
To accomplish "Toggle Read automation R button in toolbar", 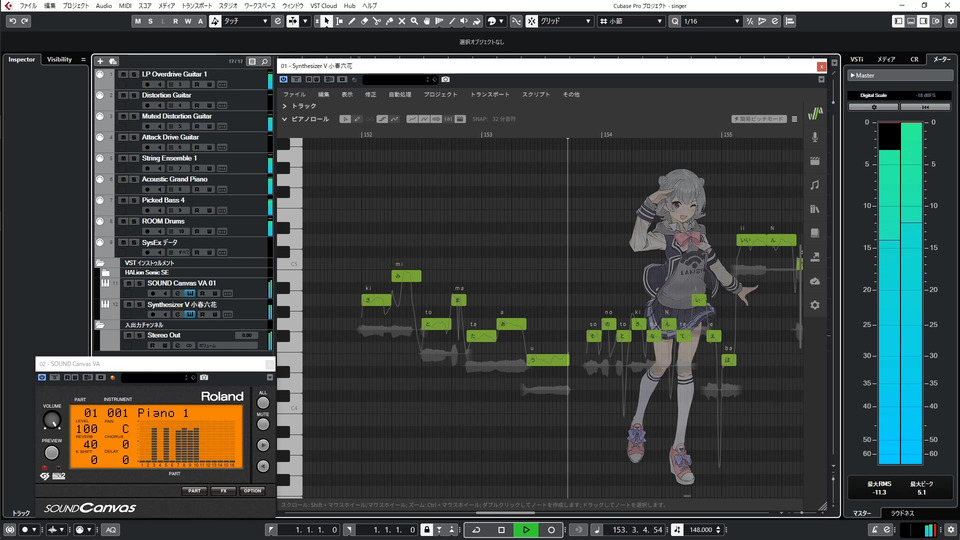I will (175, 21).
